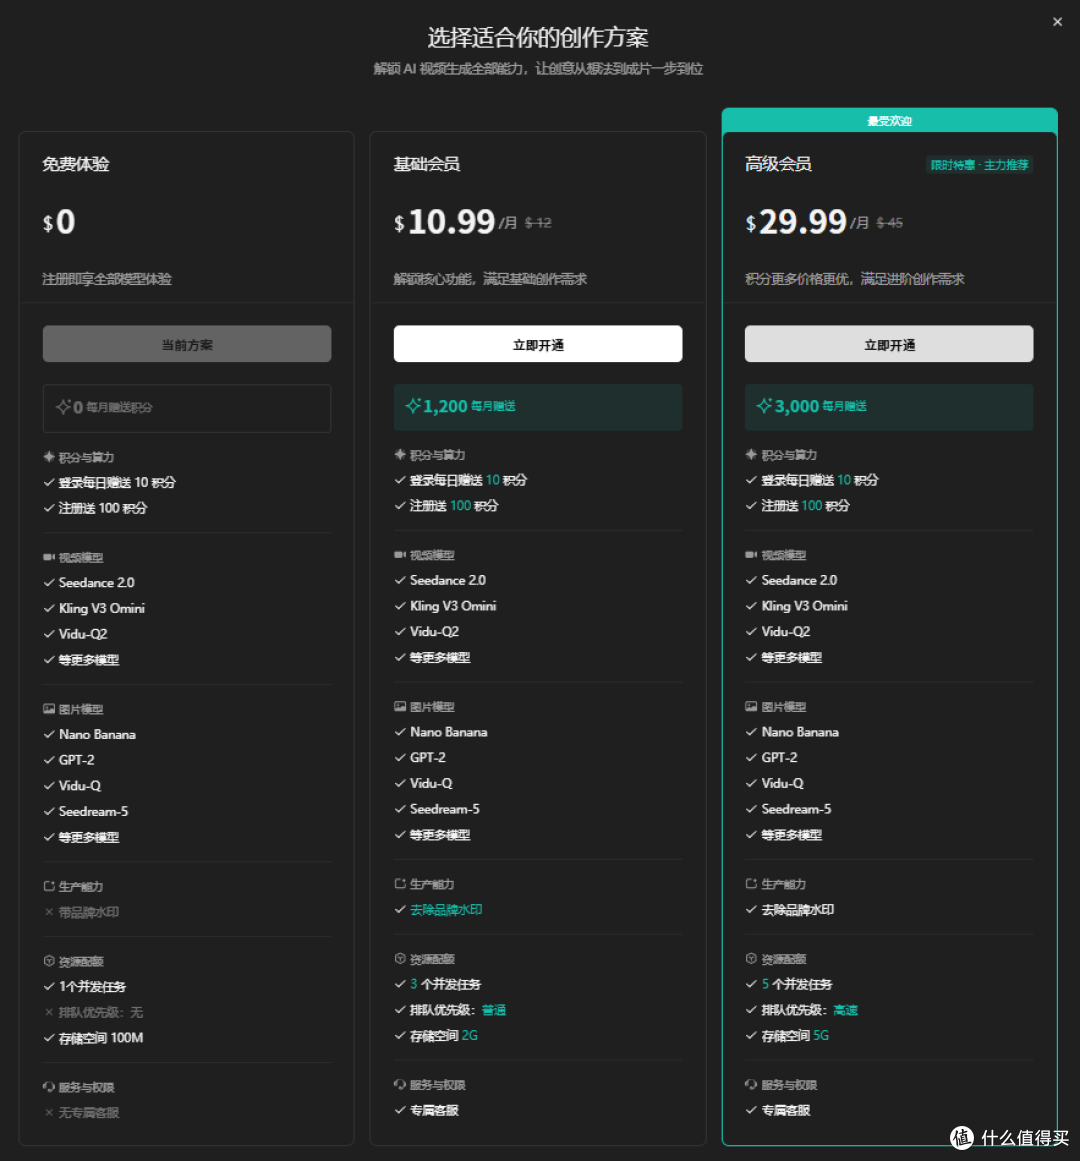Click 生产能力 icon in 基础会员 column
Image resolution: width=1080 pixels, height=1161 pixels.
coord(400,883)
